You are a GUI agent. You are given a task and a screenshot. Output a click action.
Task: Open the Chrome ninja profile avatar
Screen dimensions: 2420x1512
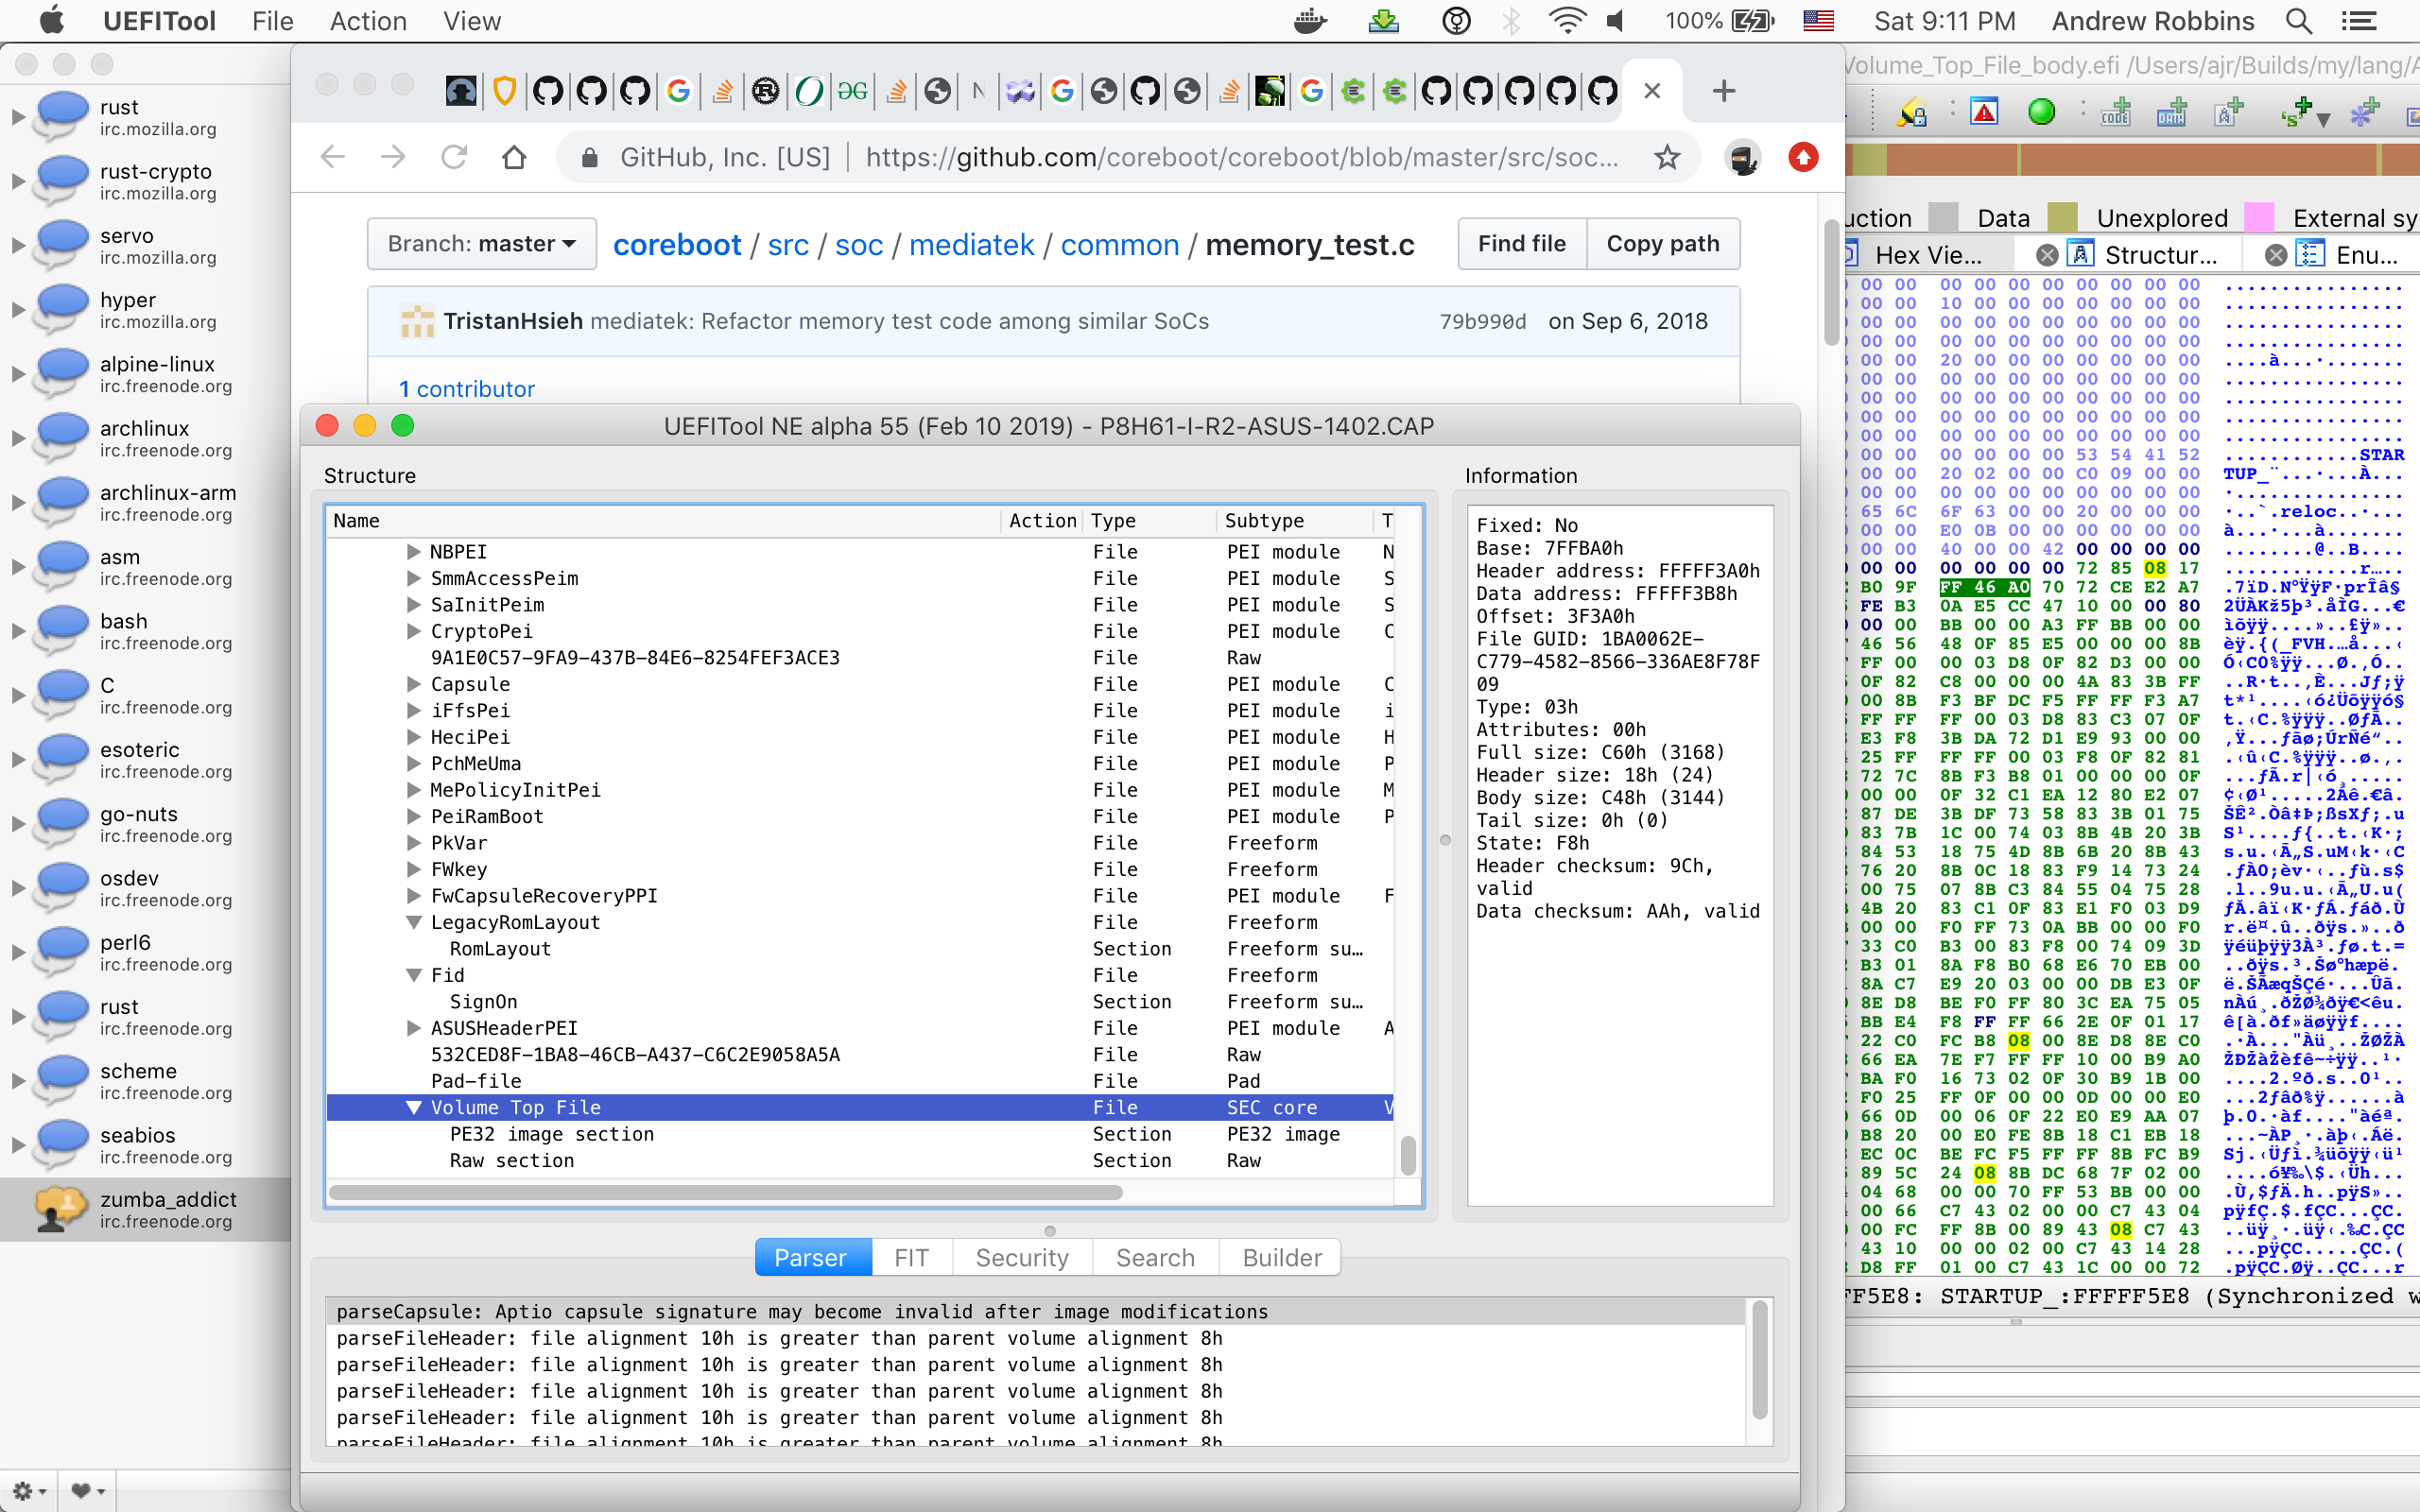pyautogui.click(x=1743, y=157)
